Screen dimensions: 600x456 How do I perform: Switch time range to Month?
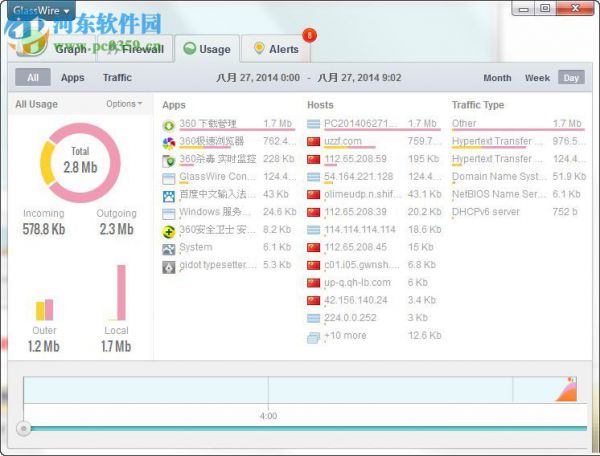click(x=497, y=78)
